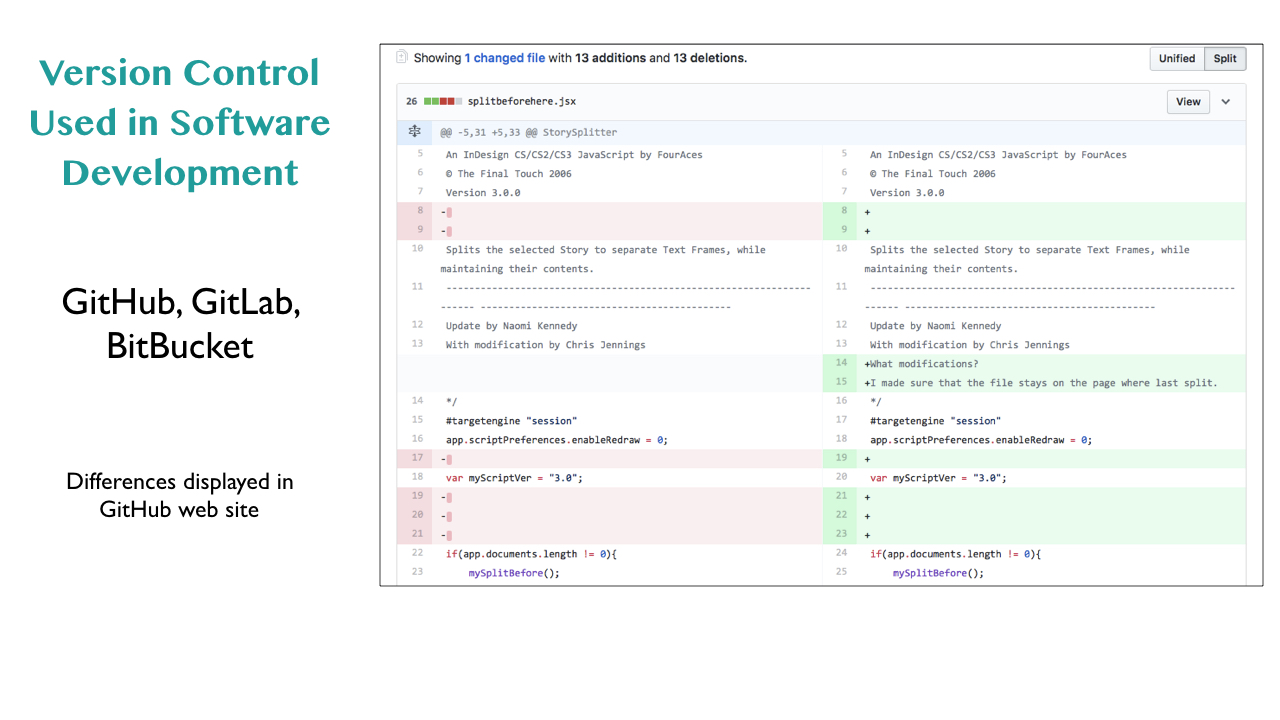Click right 'var myScriptVer = "3.0";' line
The width and height of the screenshot is (1280, 720).
point(938,478)
